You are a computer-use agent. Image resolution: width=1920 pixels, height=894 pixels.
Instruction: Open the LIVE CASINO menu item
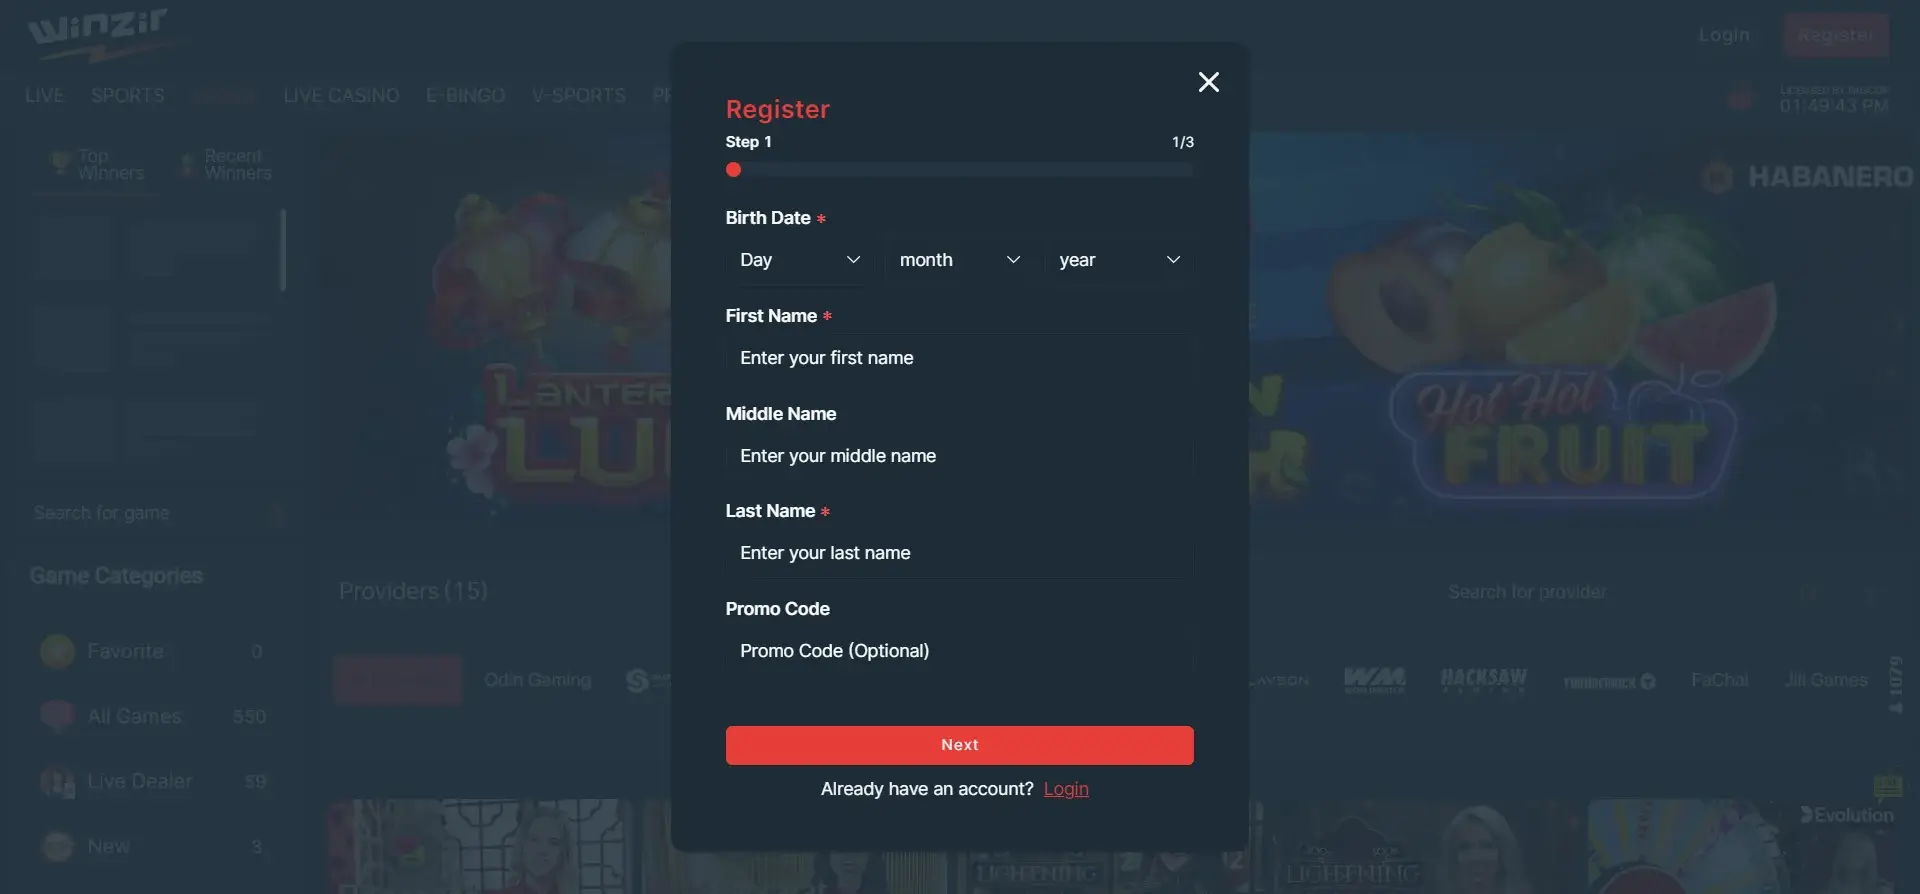pyautogui.click(x=341, y=96)
